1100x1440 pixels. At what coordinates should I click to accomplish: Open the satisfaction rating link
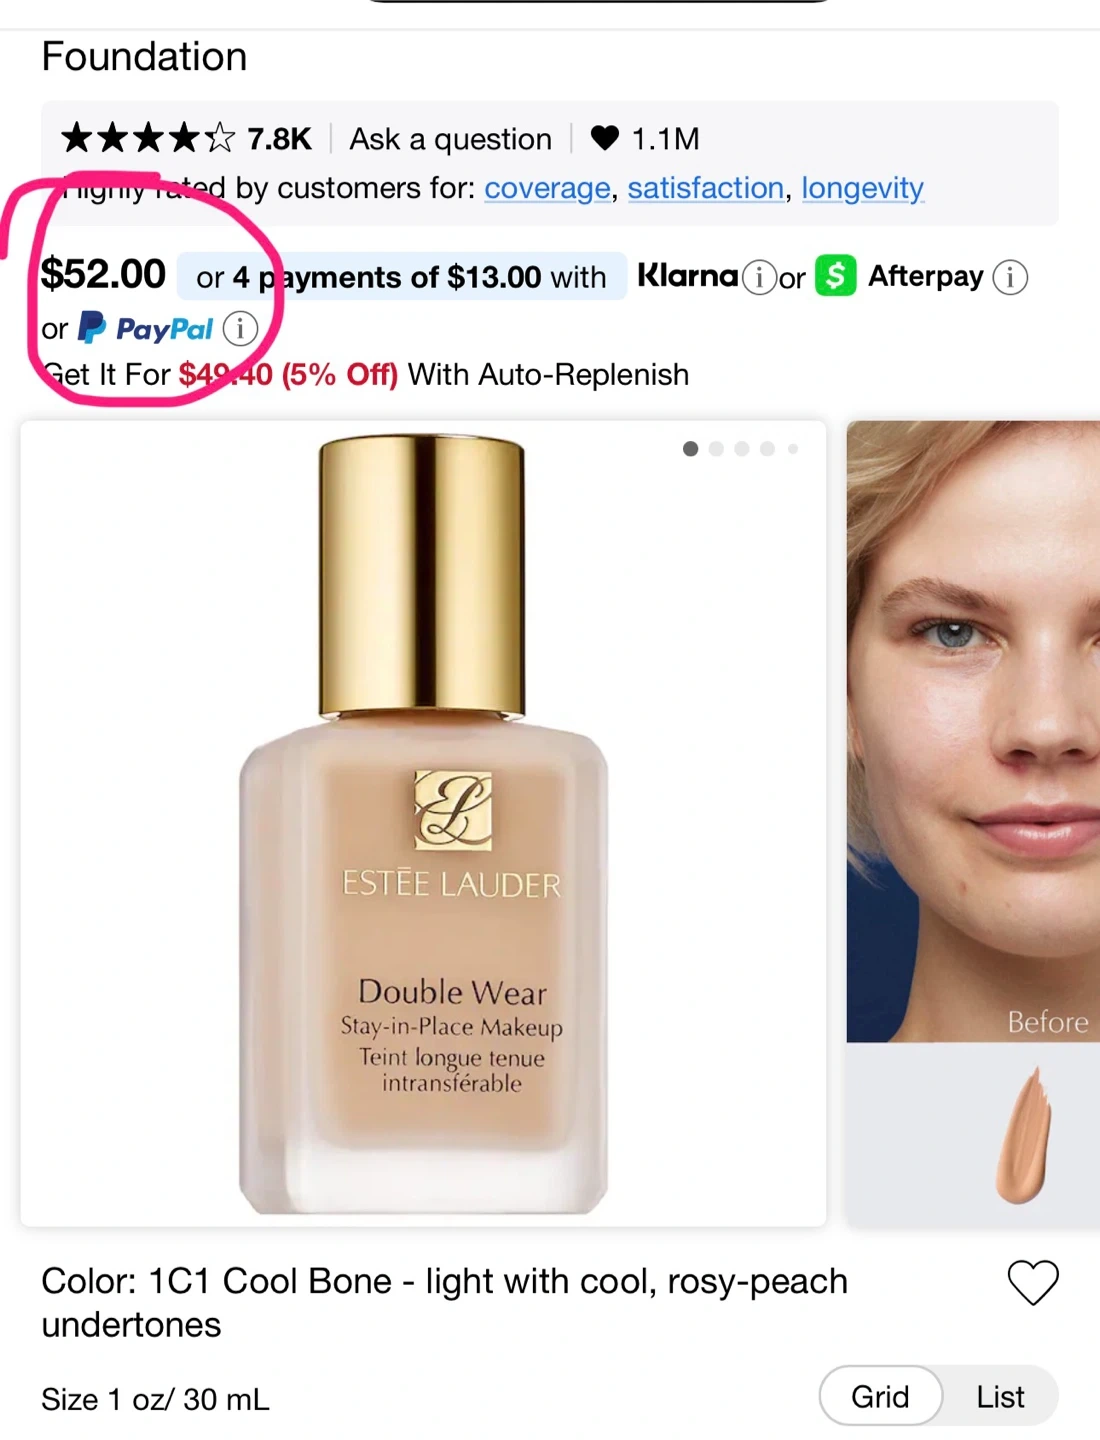pos(706,188)
